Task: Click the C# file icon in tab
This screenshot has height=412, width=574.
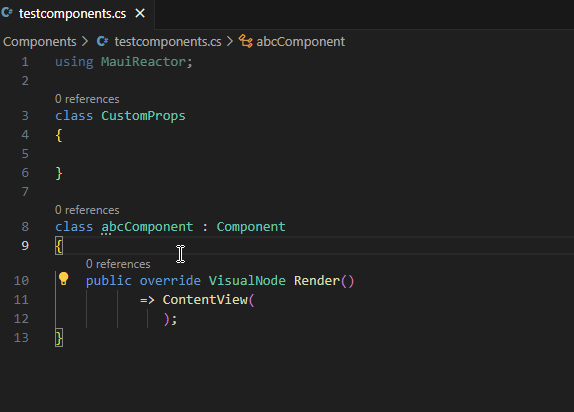Action: click(7, 13)
